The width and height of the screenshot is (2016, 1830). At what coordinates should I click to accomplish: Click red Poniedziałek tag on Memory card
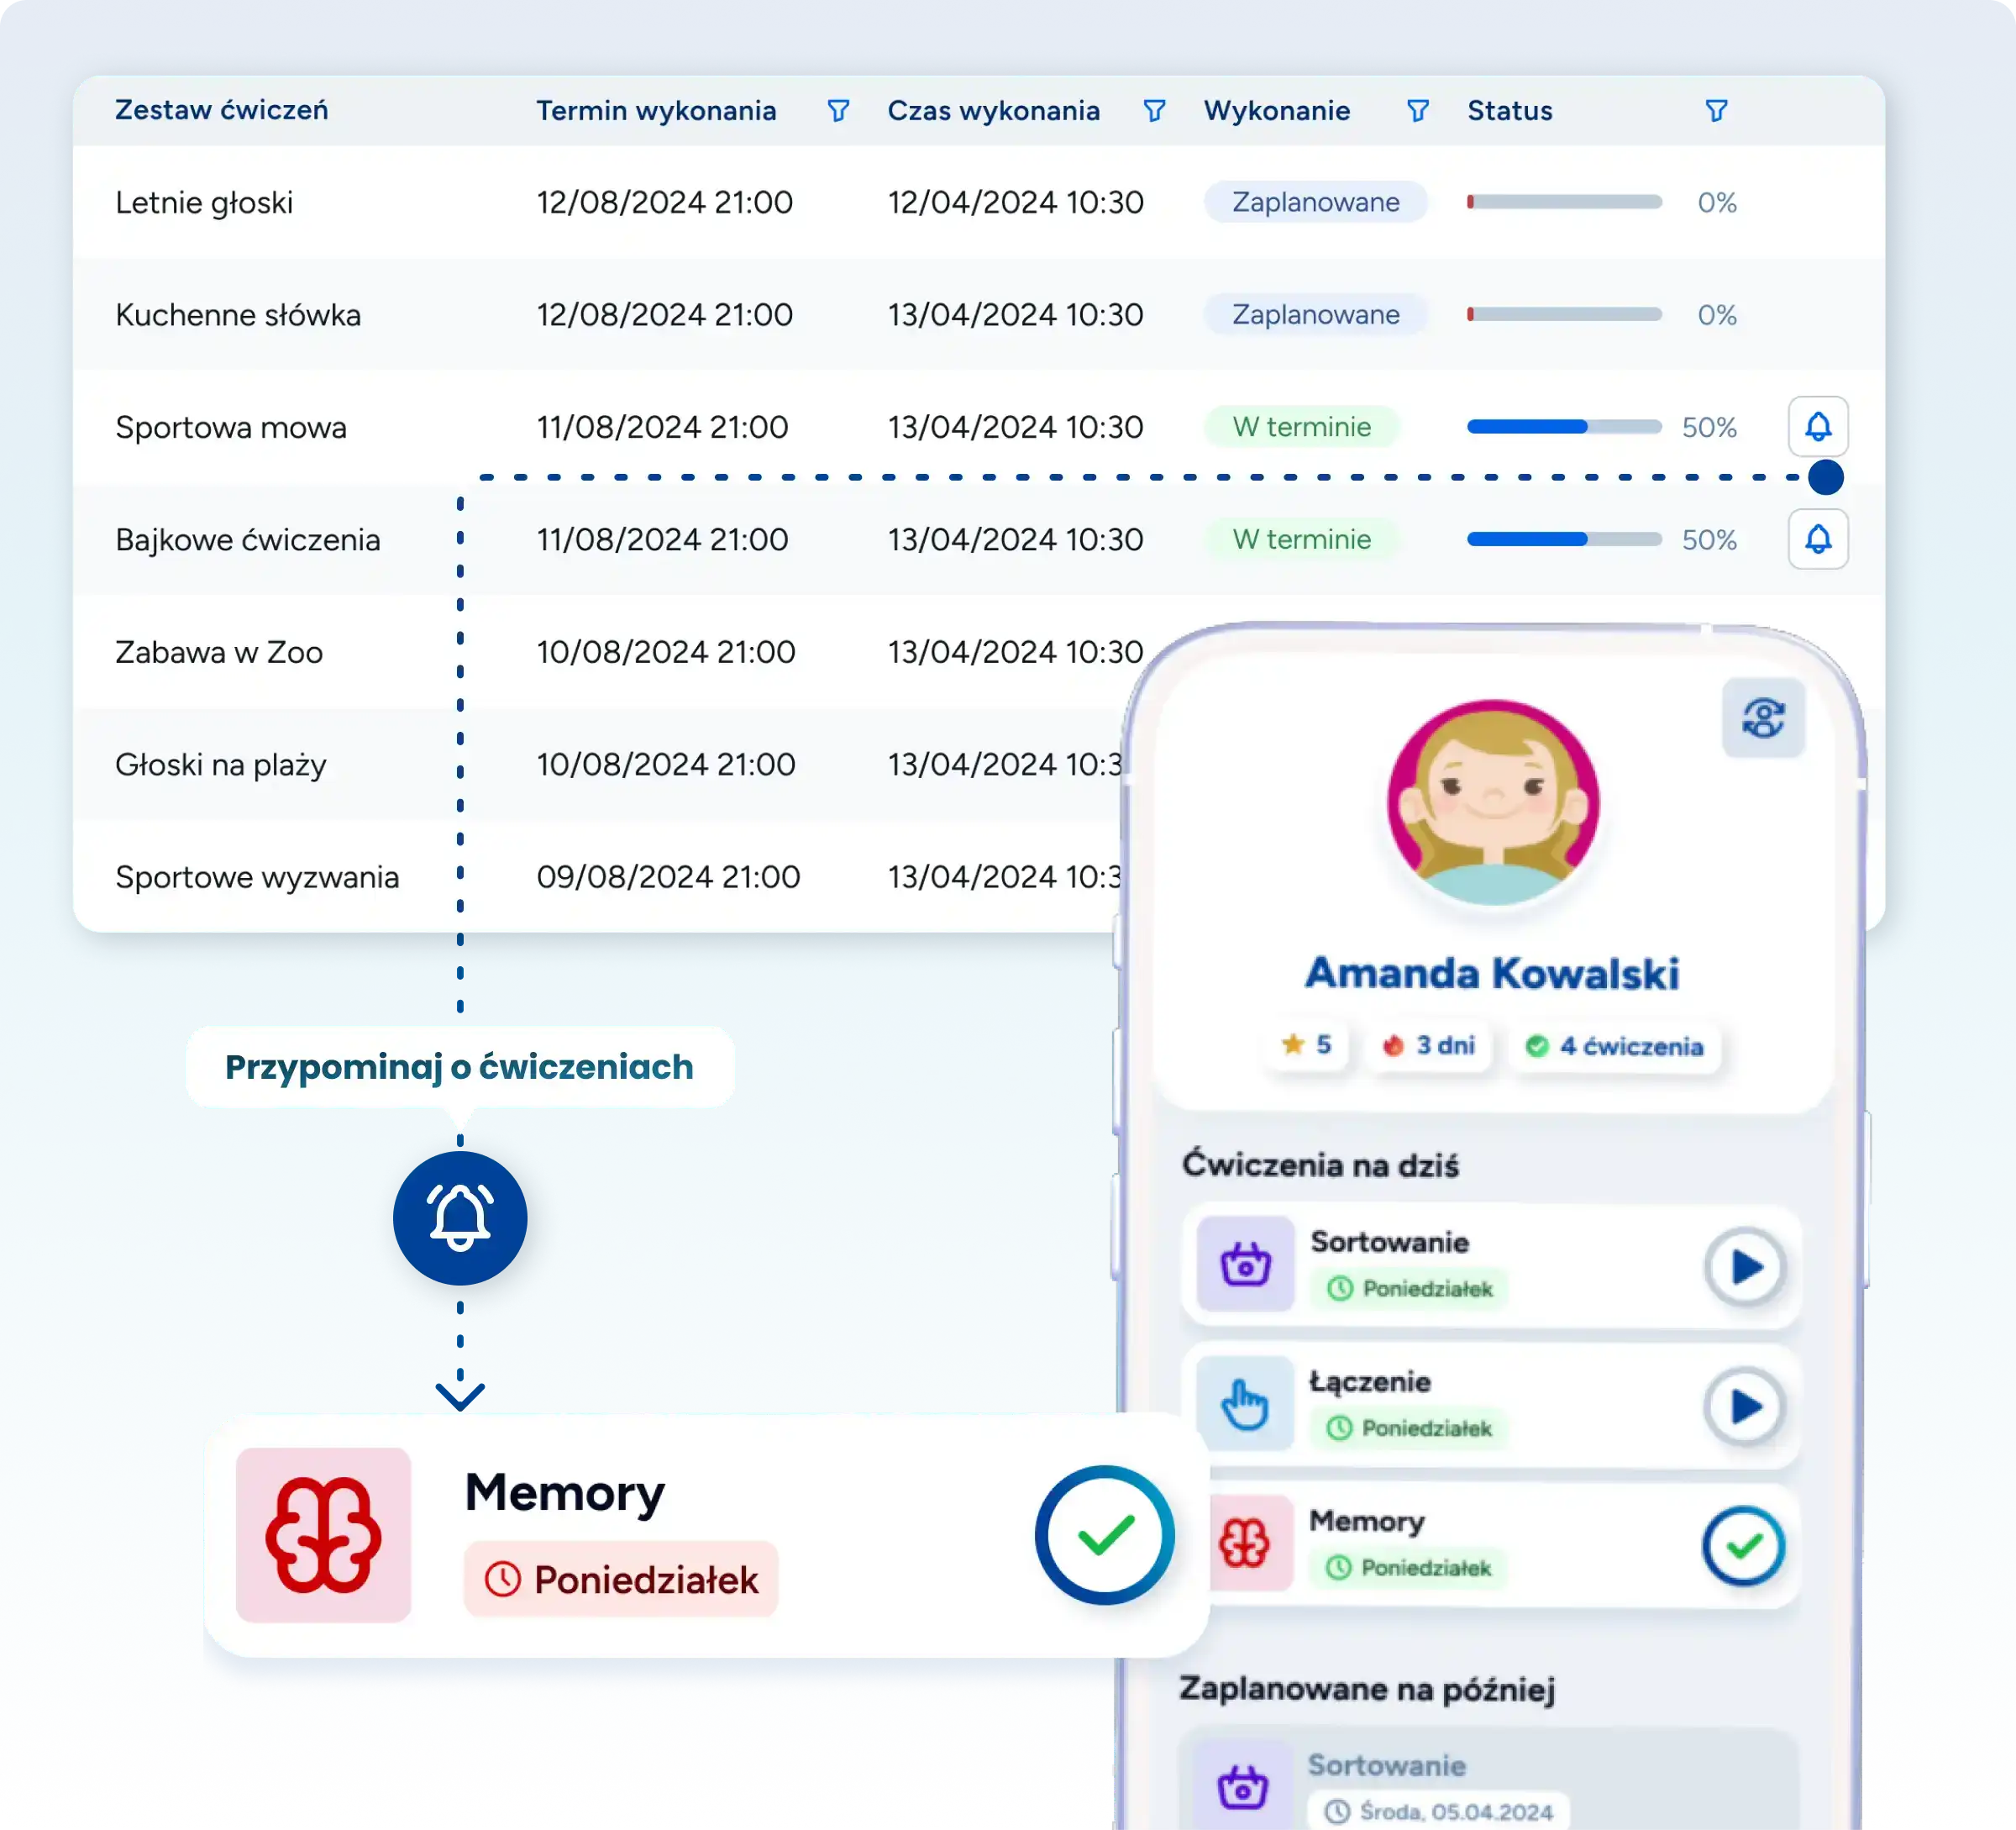coord(621,1579)
